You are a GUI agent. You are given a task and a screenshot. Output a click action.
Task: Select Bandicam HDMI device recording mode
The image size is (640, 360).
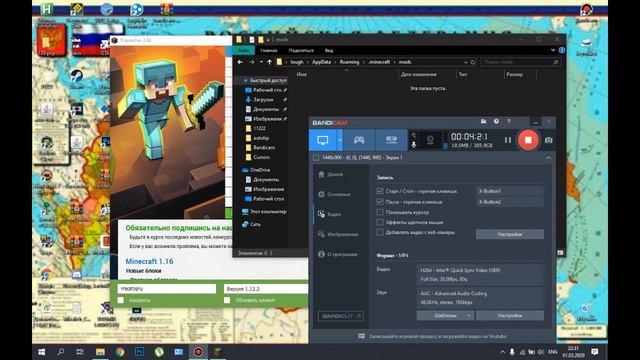coord(391,140)
